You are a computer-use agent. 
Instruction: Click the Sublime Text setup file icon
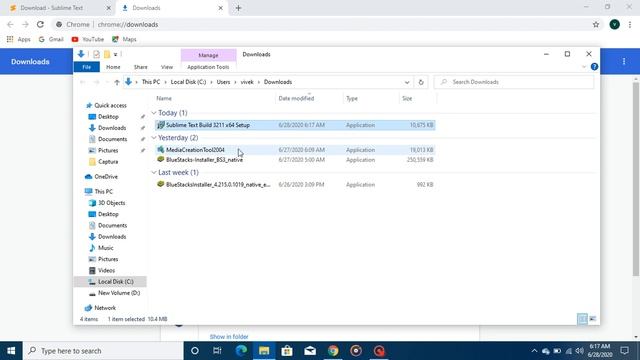160,125
